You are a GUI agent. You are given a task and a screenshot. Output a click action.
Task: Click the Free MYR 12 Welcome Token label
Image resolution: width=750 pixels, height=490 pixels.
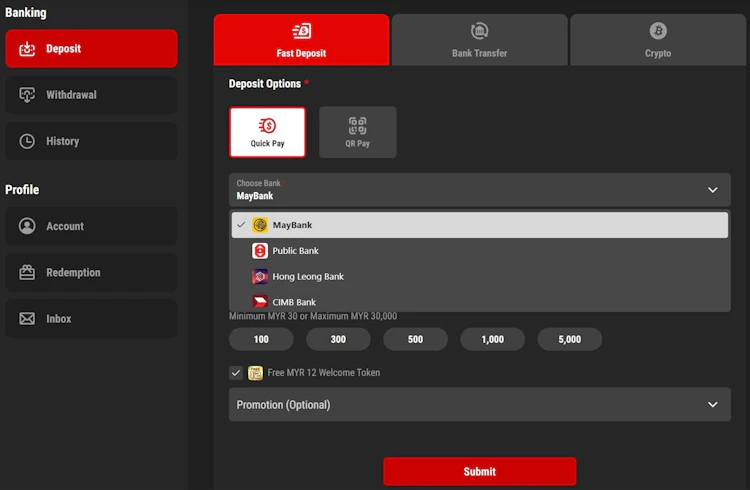pos(324,373)
